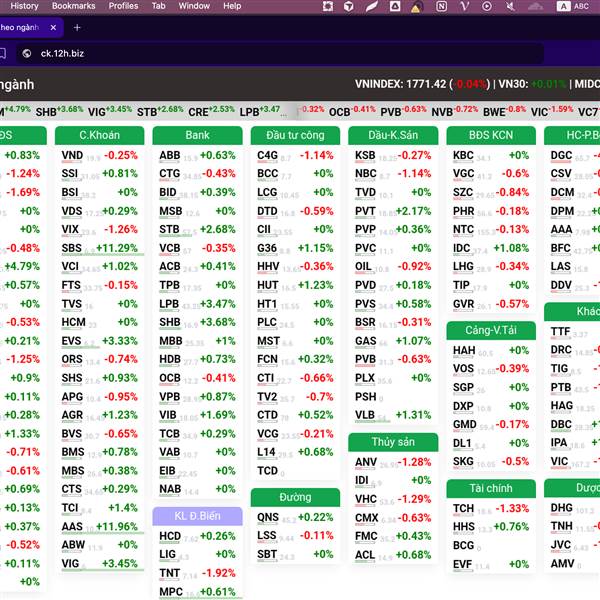600x600 pixels.
Task: Click VNINDEX 1771.42 in the header
Action: (x=400, y=84)
